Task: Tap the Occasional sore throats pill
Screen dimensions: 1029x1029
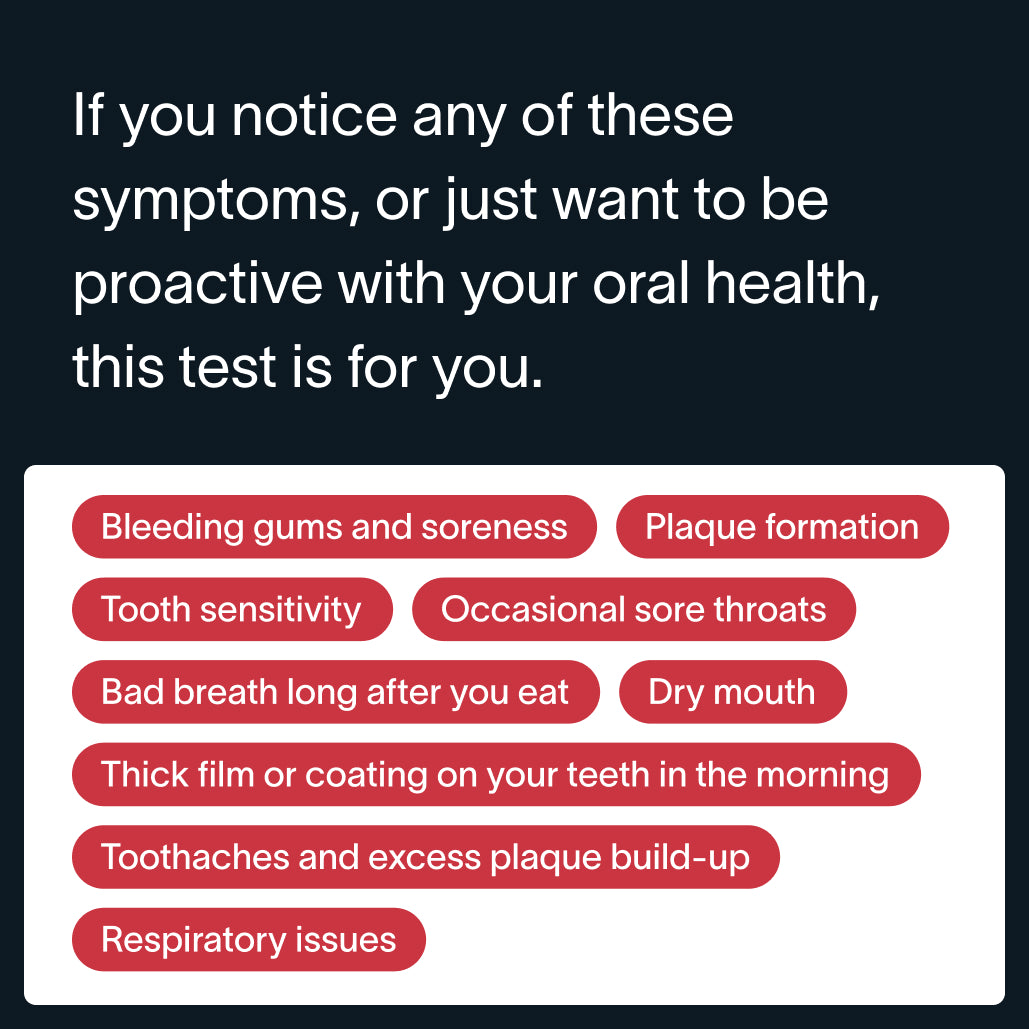Action: coord(634,609)
